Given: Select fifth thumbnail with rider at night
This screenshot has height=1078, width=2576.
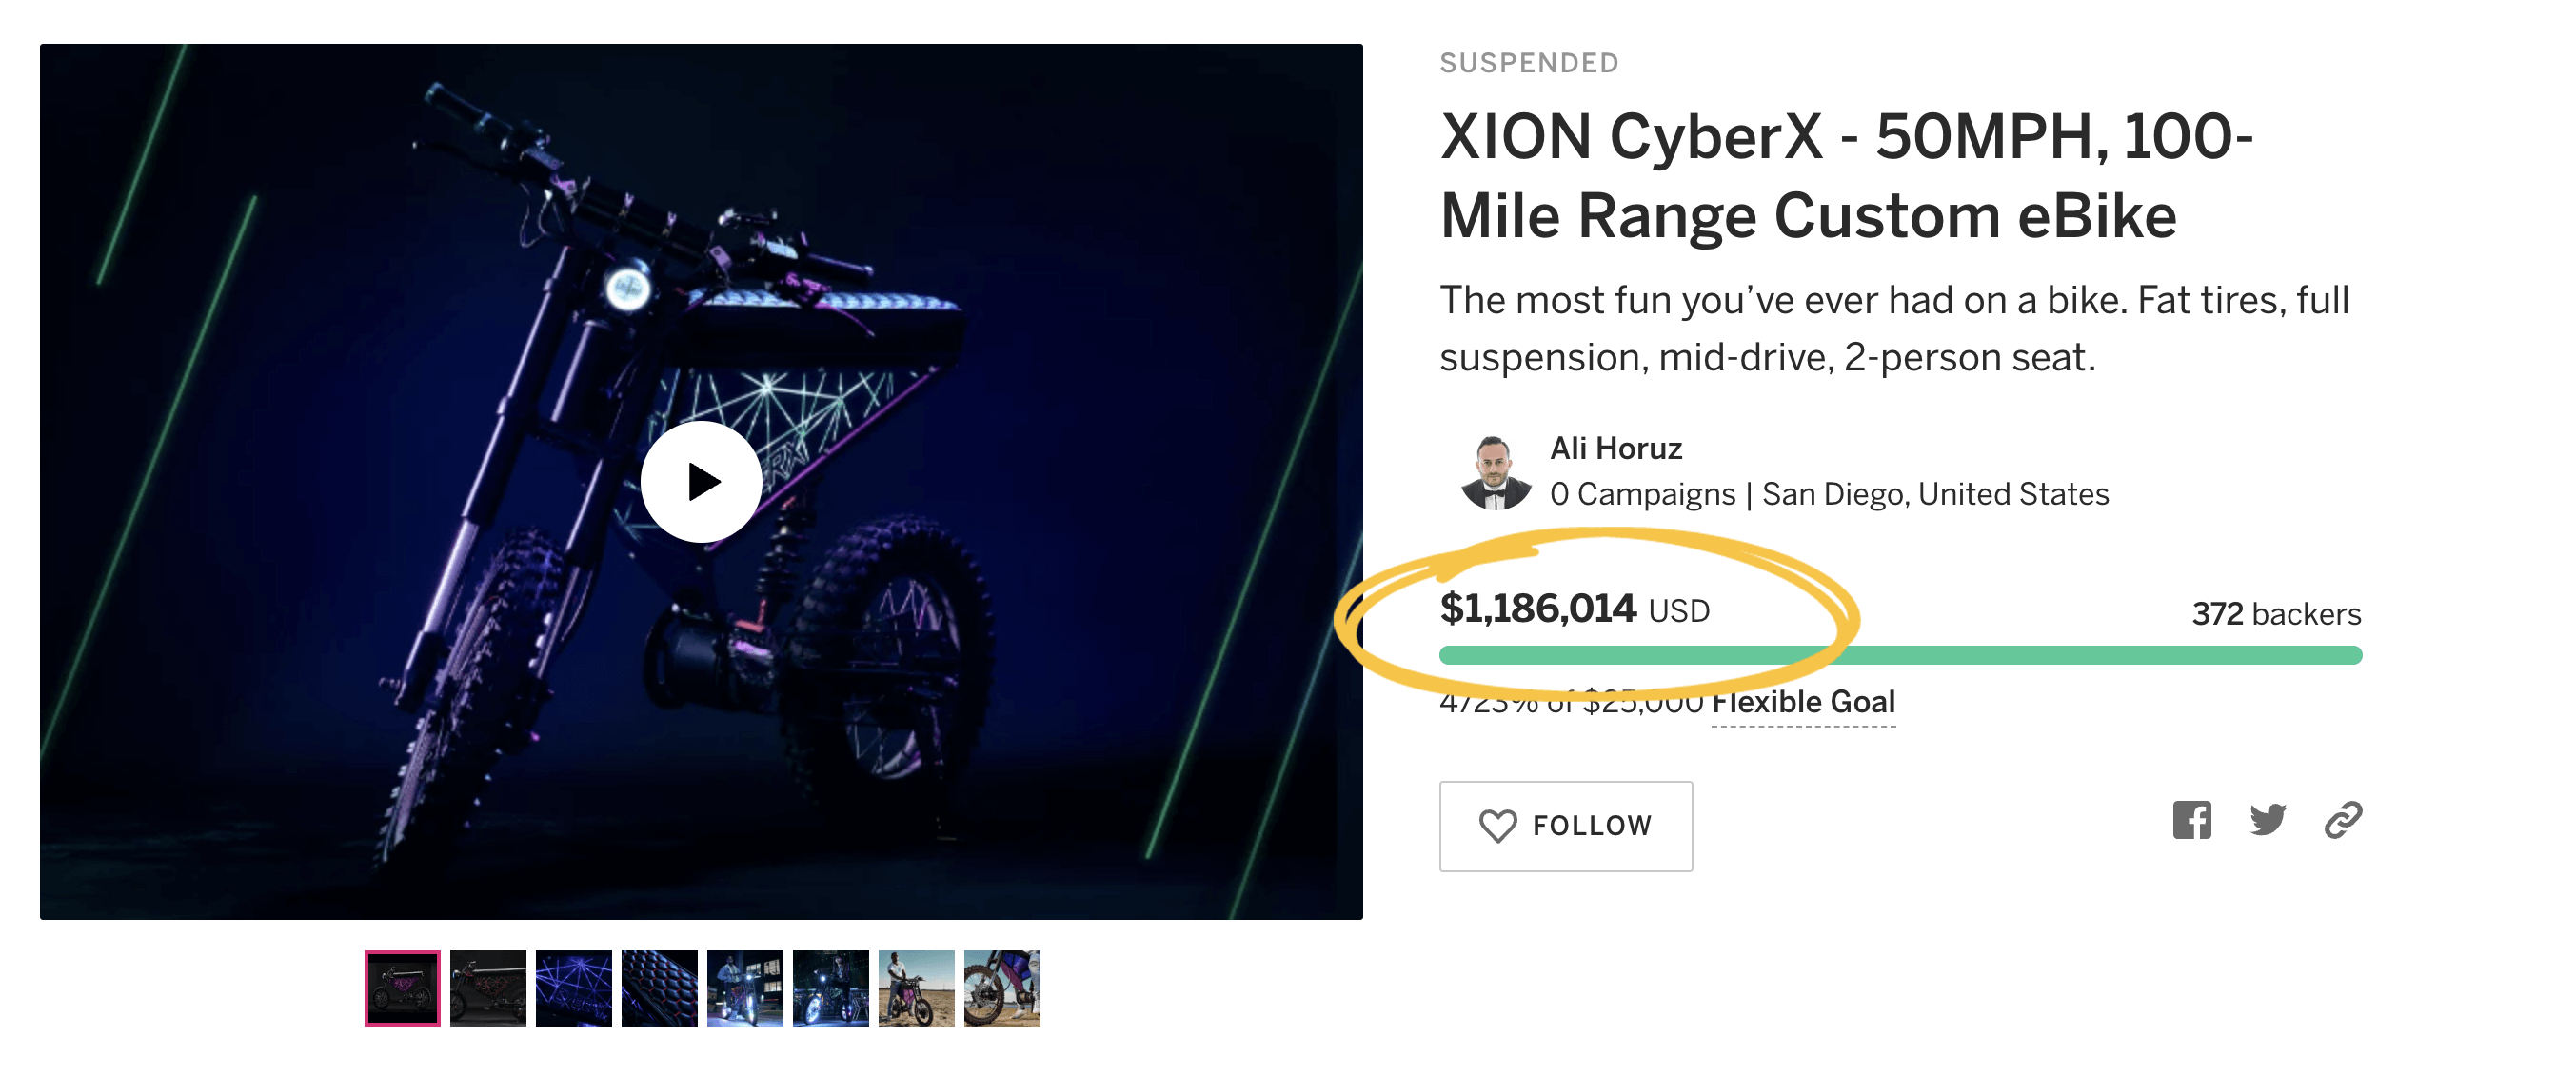Looking at the screenshot, I should point(745,988).
